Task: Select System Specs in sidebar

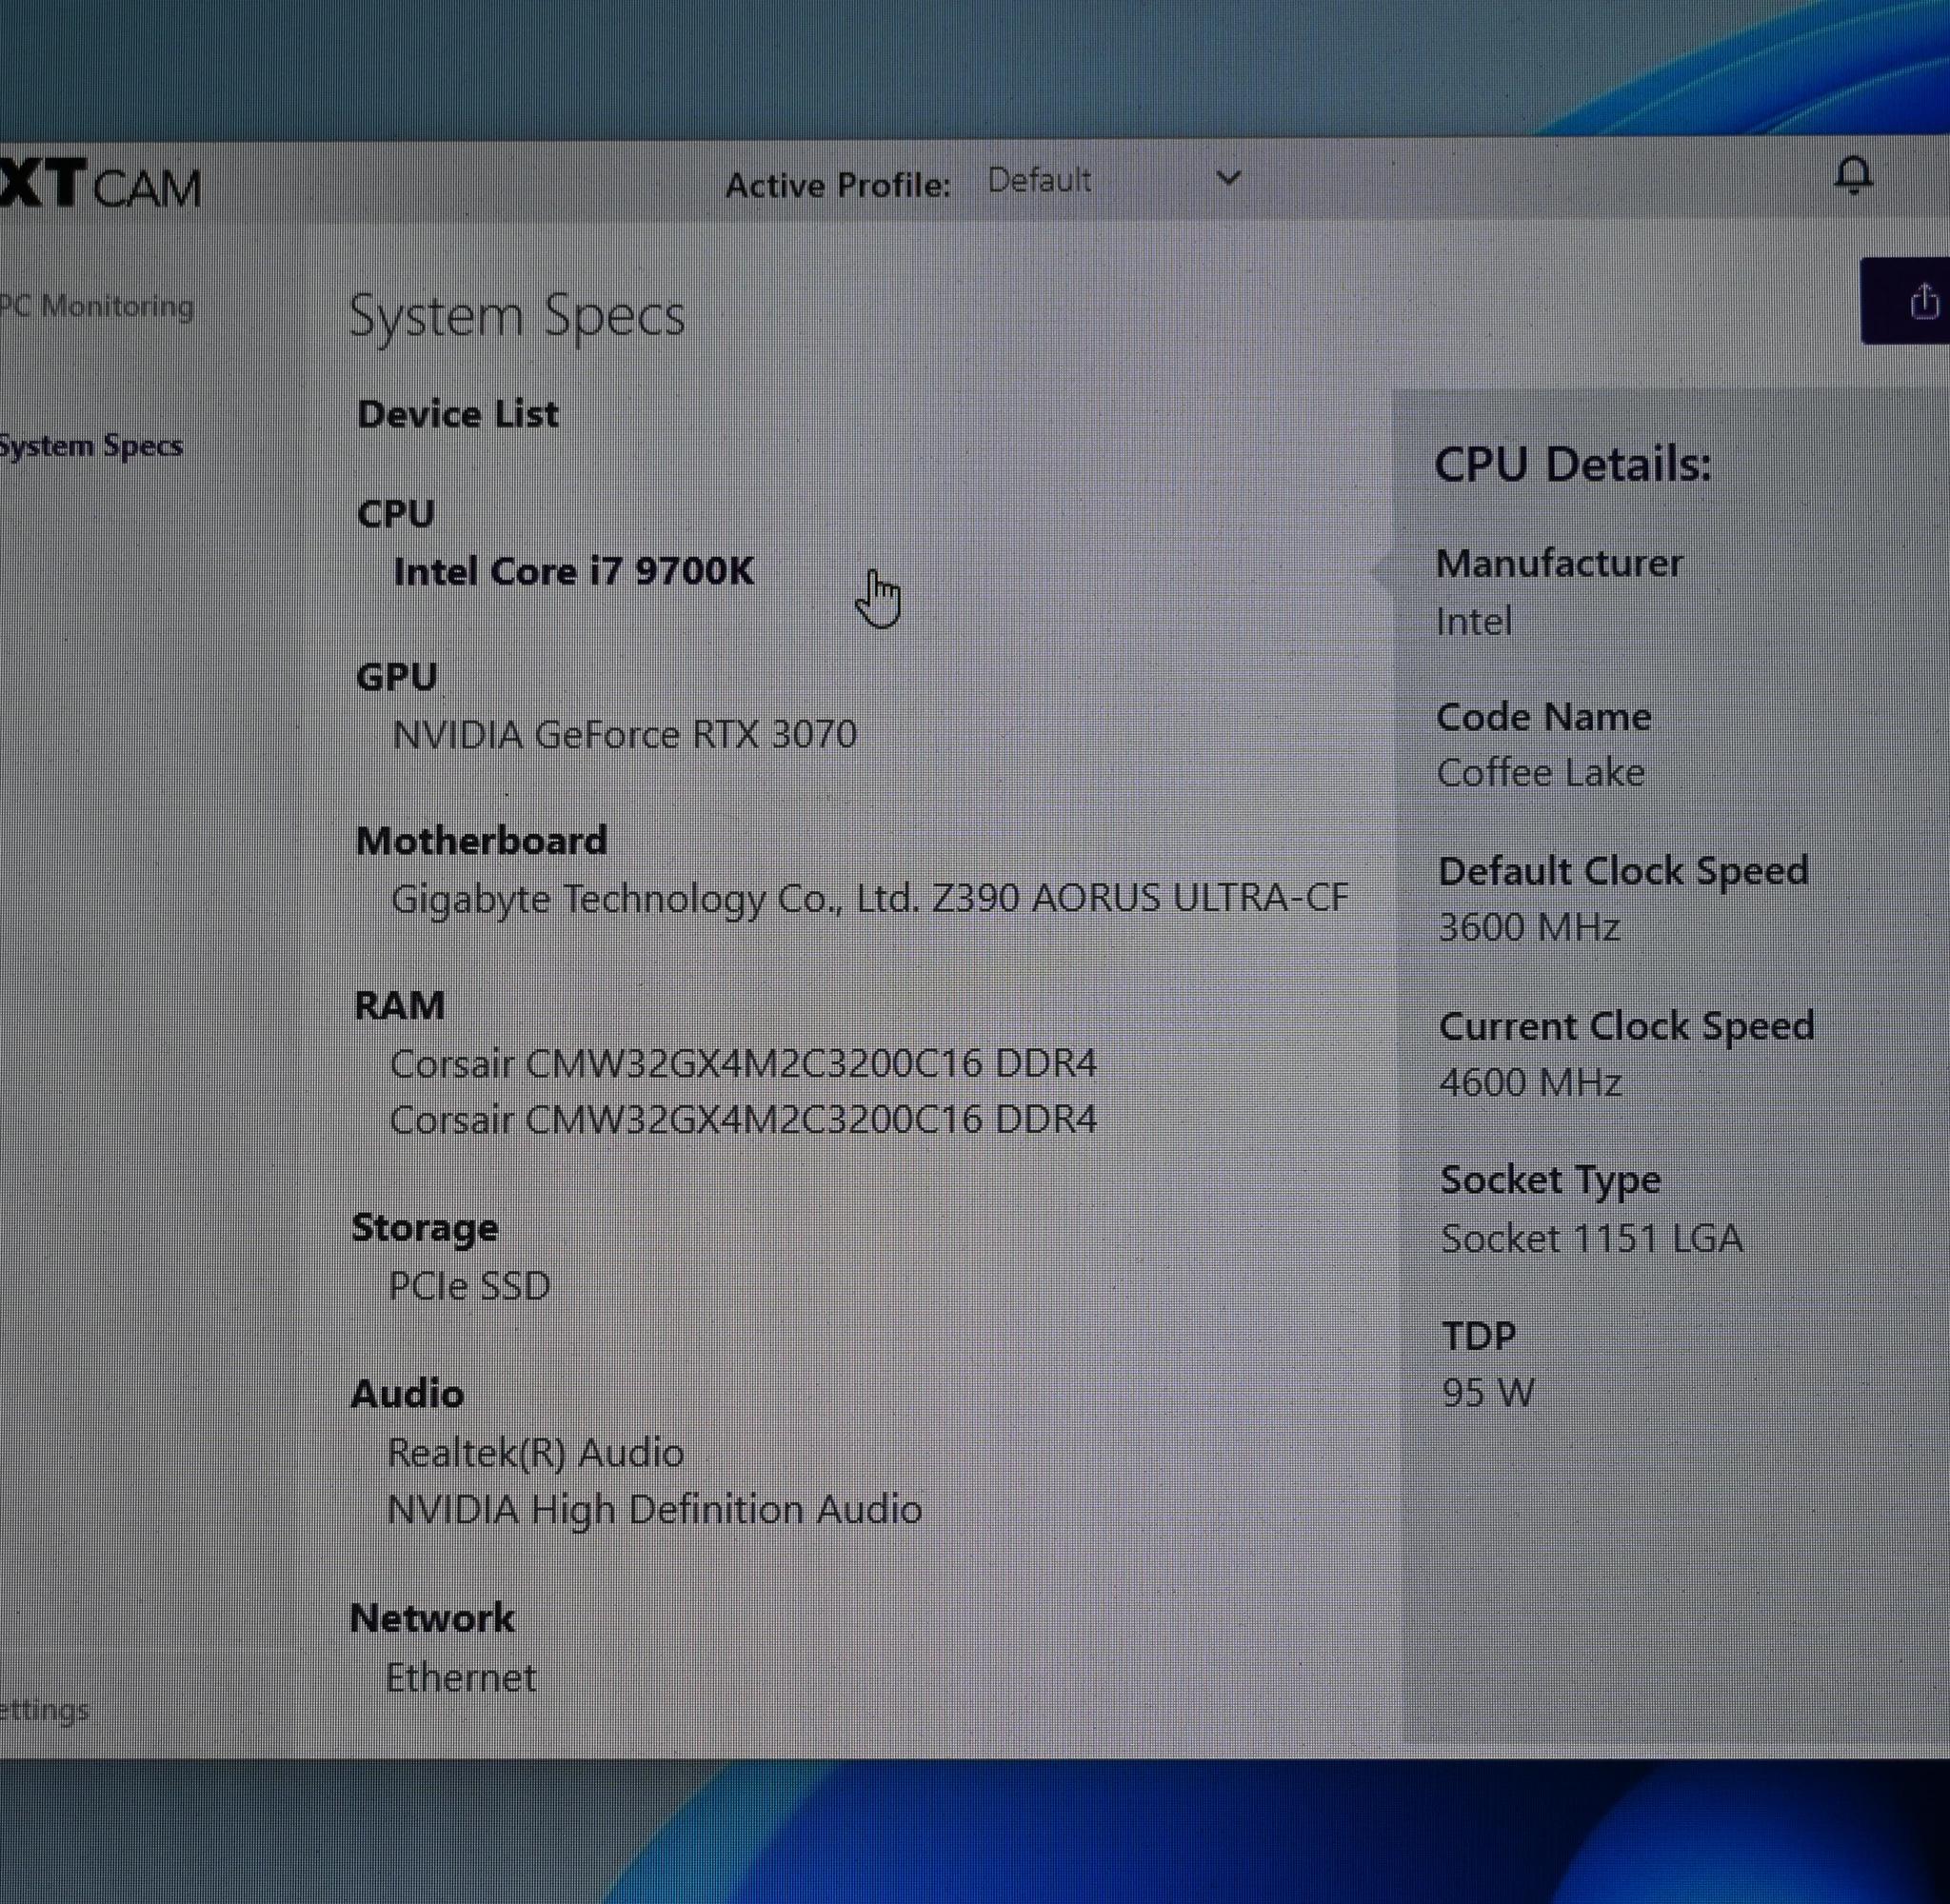Action: (90, 446)
